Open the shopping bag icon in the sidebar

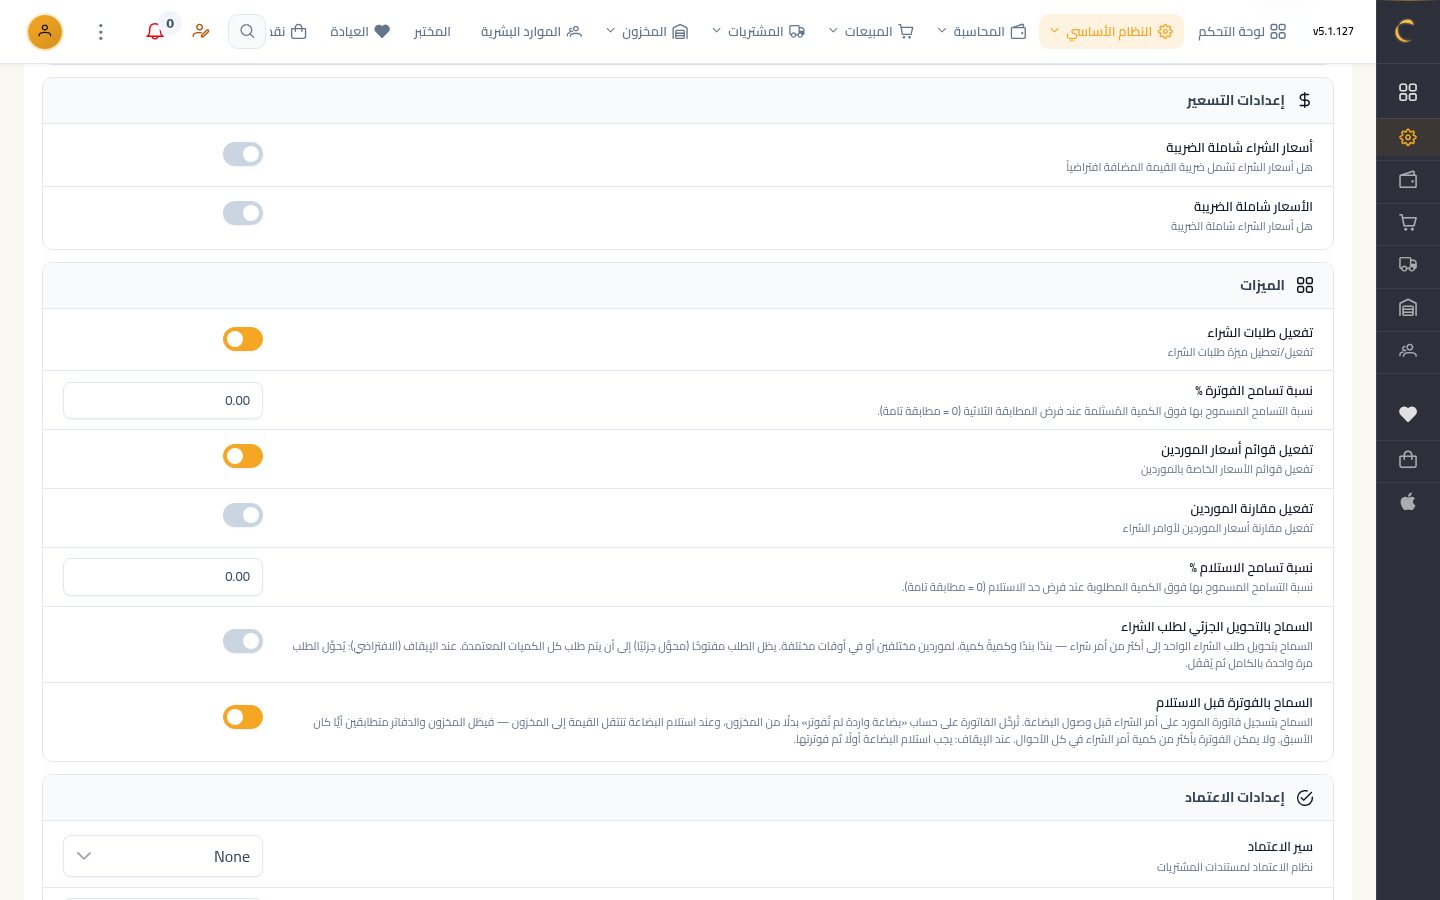[x=1408, y=459]
